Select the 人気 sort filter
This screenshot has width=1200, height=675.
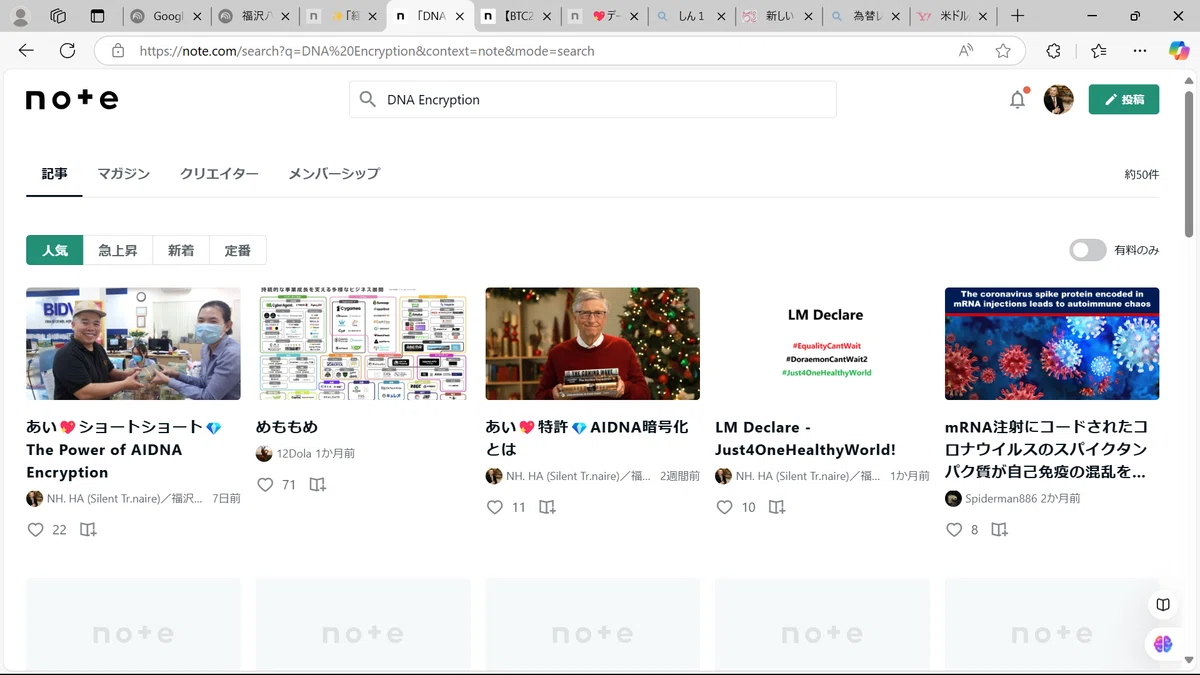click(55, 250)
